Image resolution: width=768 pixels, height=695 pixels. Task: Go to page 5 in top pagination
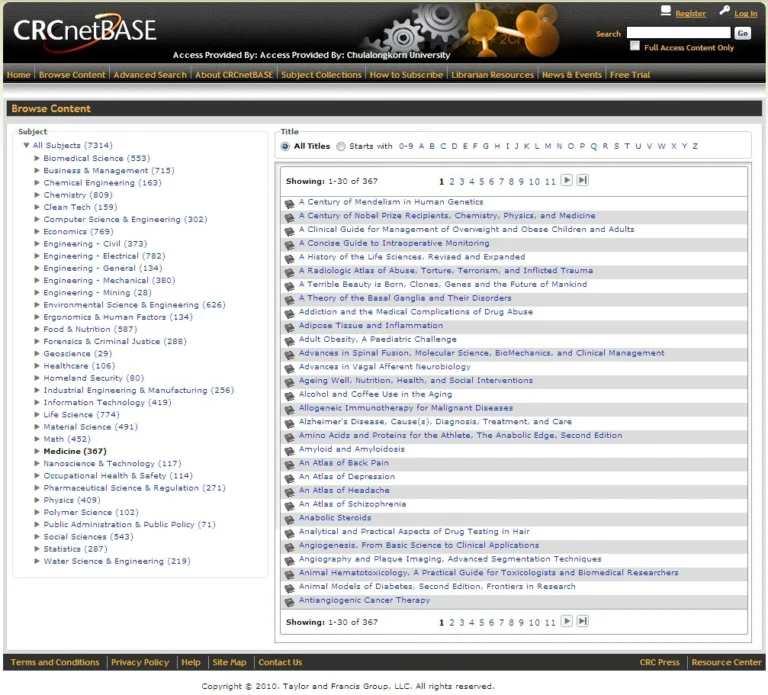coord(481,181)
